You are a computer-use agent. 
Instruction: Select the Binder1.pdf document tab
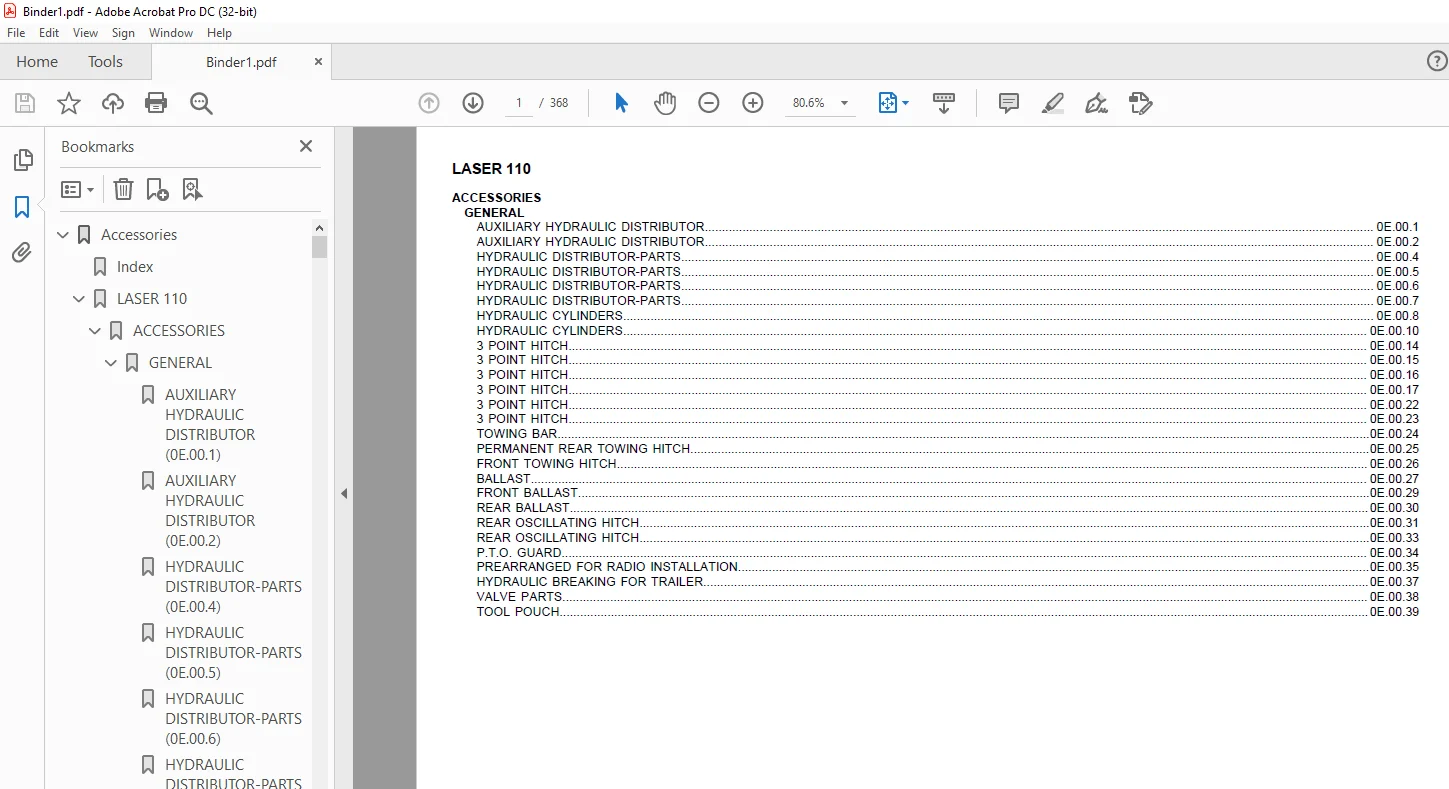pos(241,62)
